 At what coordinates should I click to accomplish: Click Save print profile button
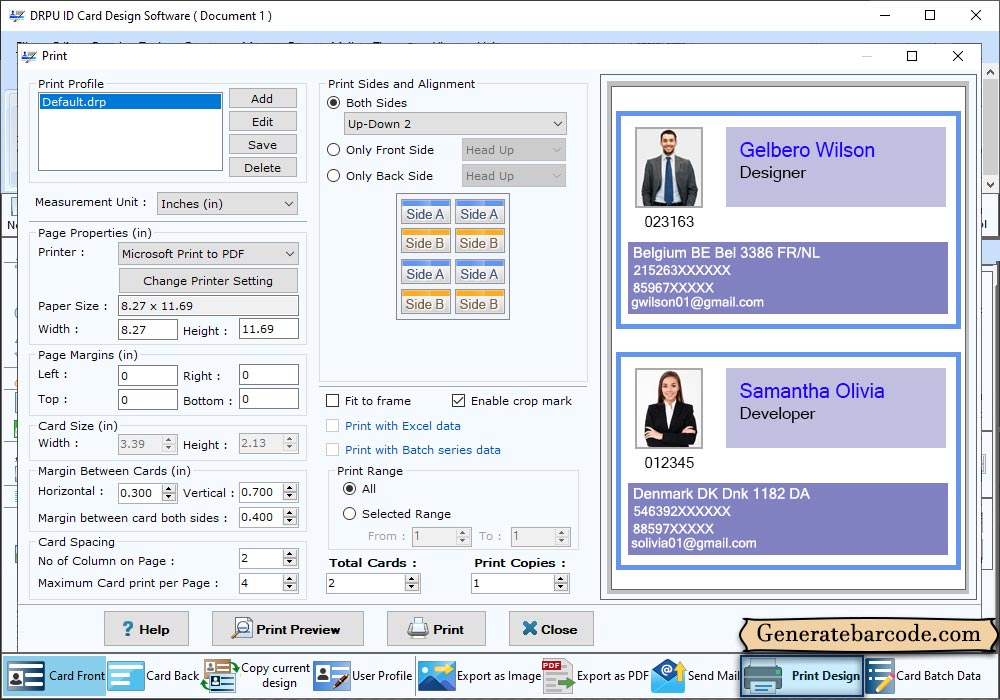(262, 145)
